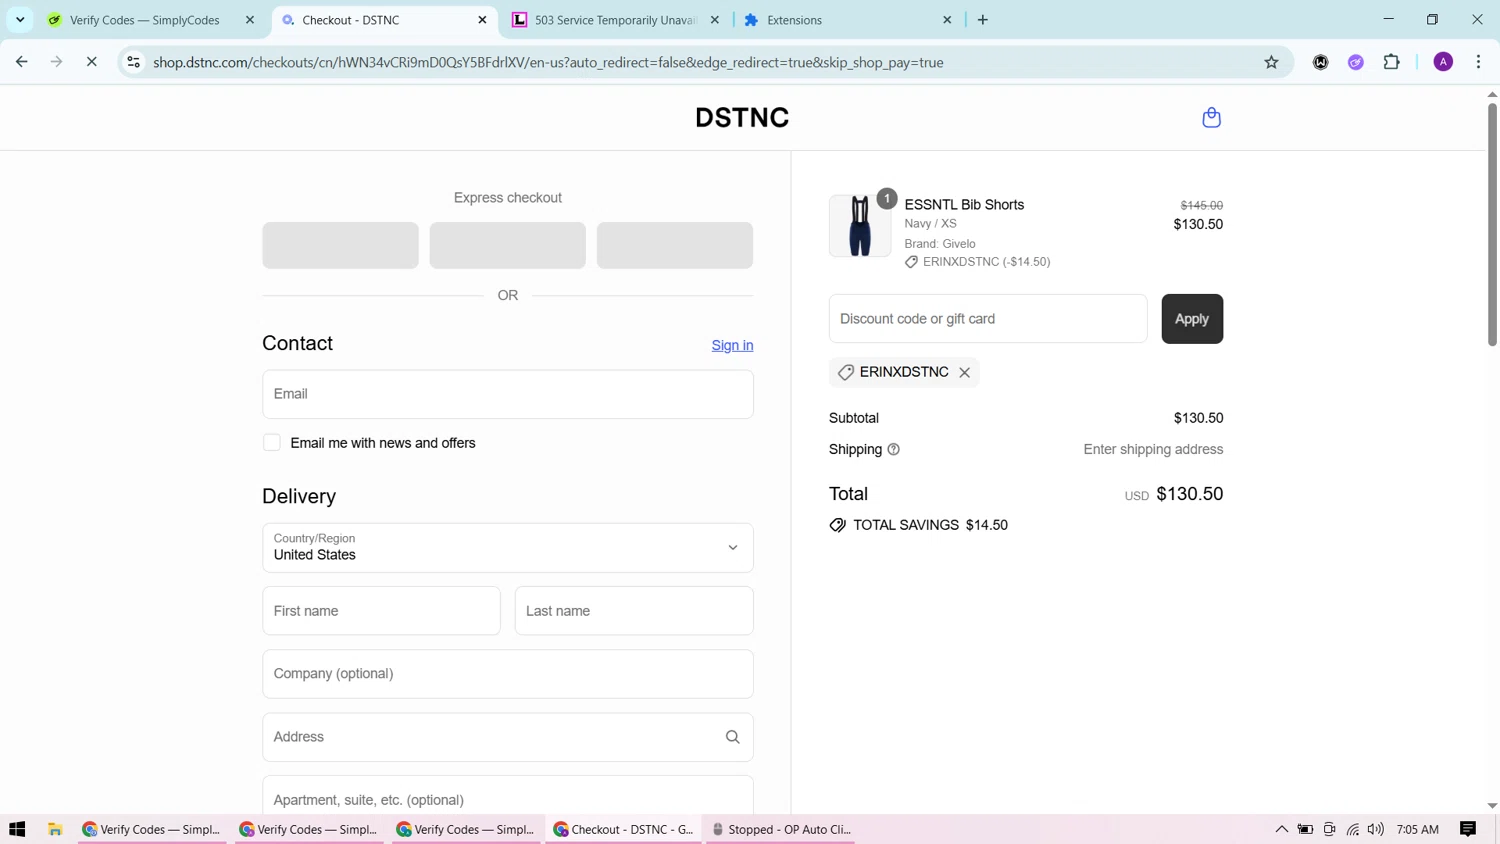Screen dimensions: 1500x844
Task: Stop loading the page
Action: click(91, 62)
